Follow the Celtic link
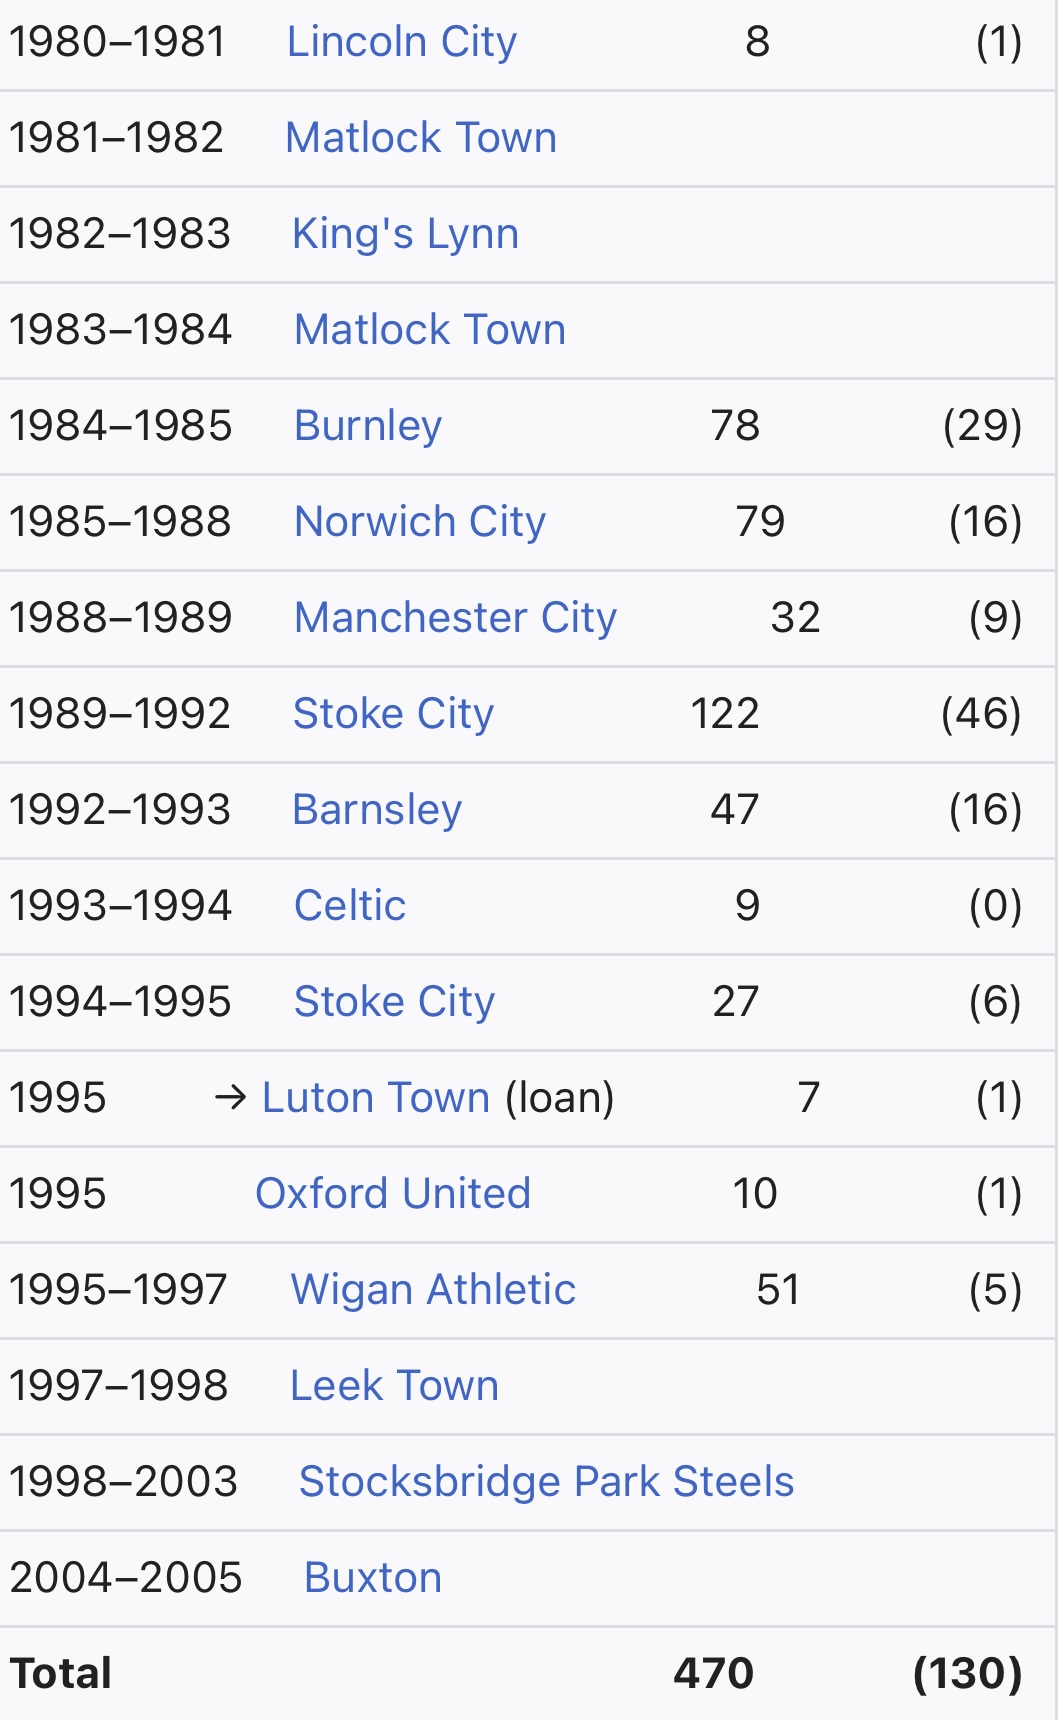This screenshot has height=1720, width=1063. [350, 906]
